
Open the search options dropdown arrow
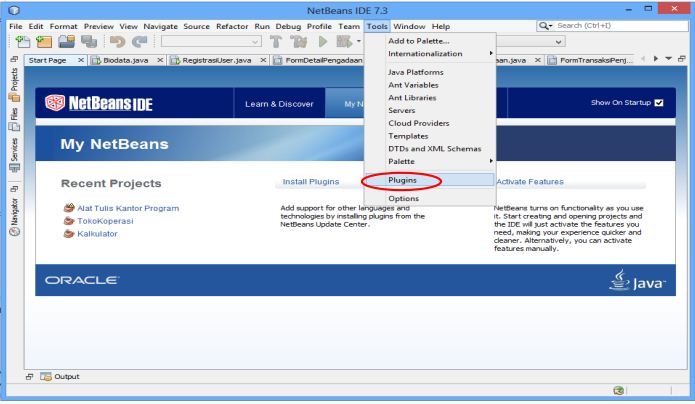tap(551, 26)
